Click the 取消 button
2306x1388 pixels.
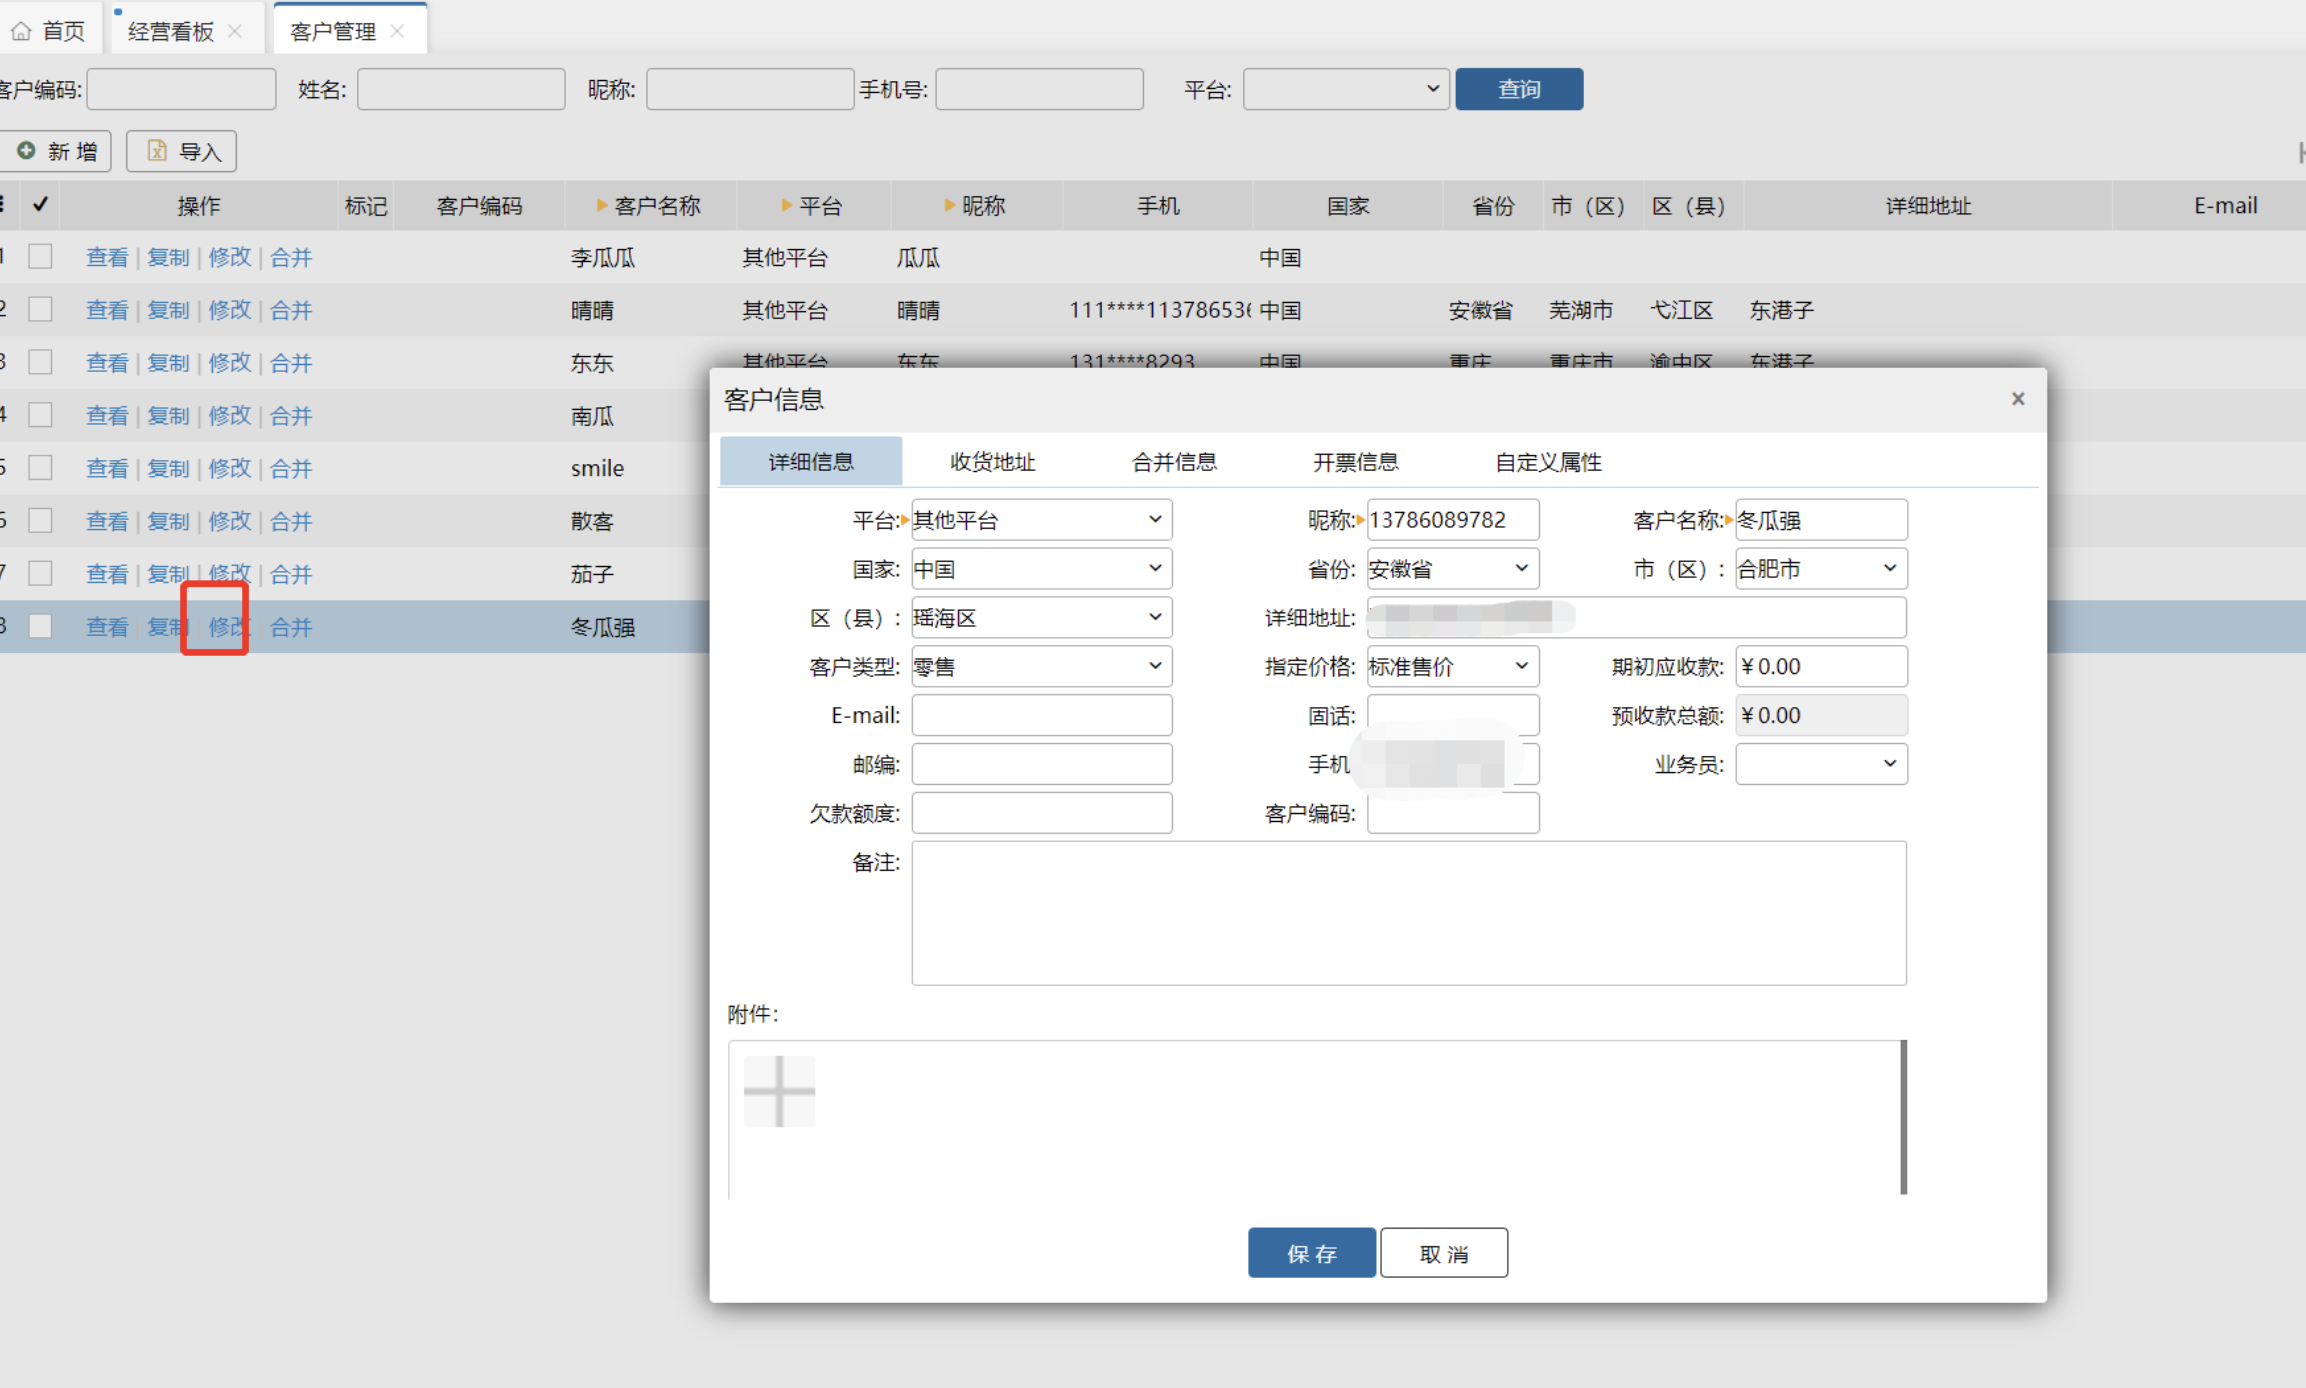tap(1443, 1253)
